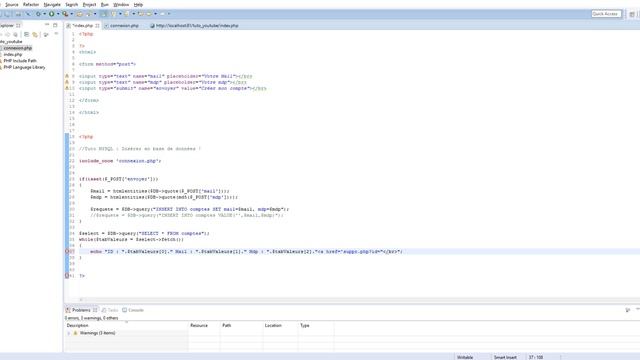
Task: Click the editor horizontal scrollbar
Action: tap(359, 300)
